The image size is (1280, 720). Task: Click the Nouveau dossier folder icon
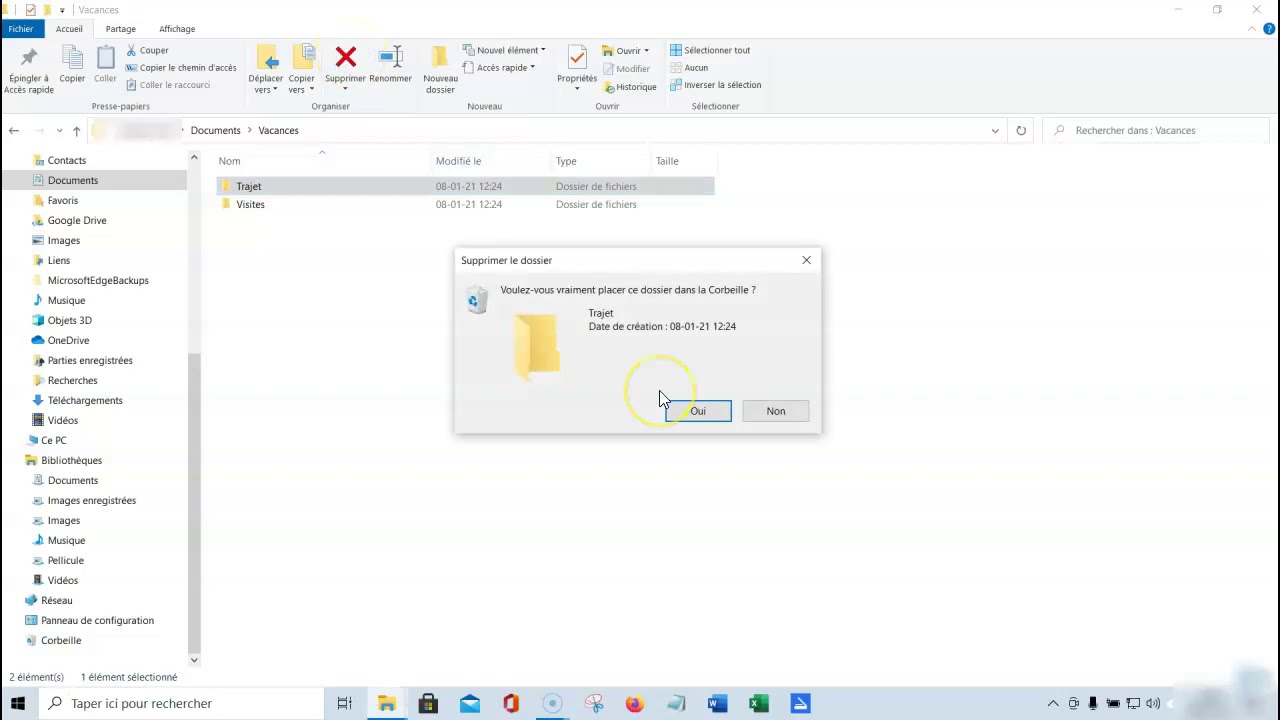(440, 58)
